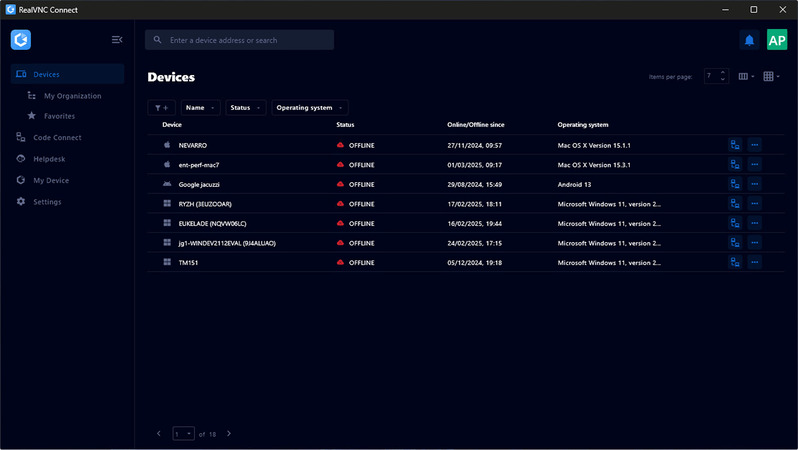Expand the Status filter dropdown
The height and width of the screenshot is (450, 798).
coord(246,107)
